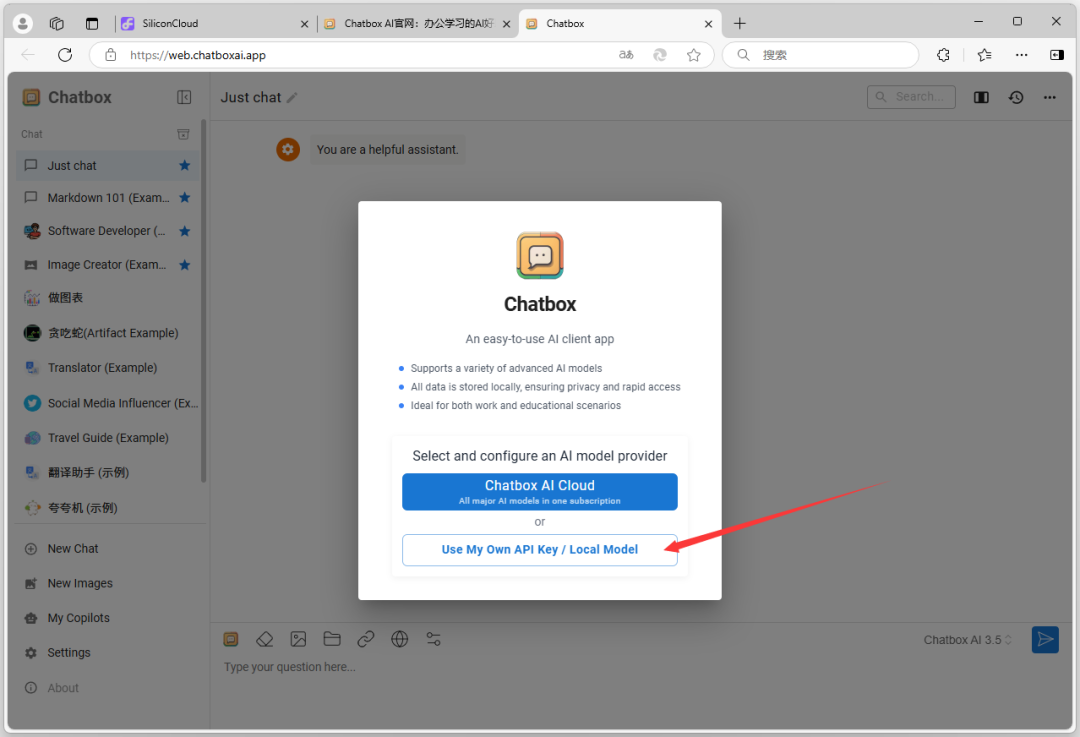Open Image Creator example chat
The height and width of the screenshot is (737, 1080).
[107, 264]
